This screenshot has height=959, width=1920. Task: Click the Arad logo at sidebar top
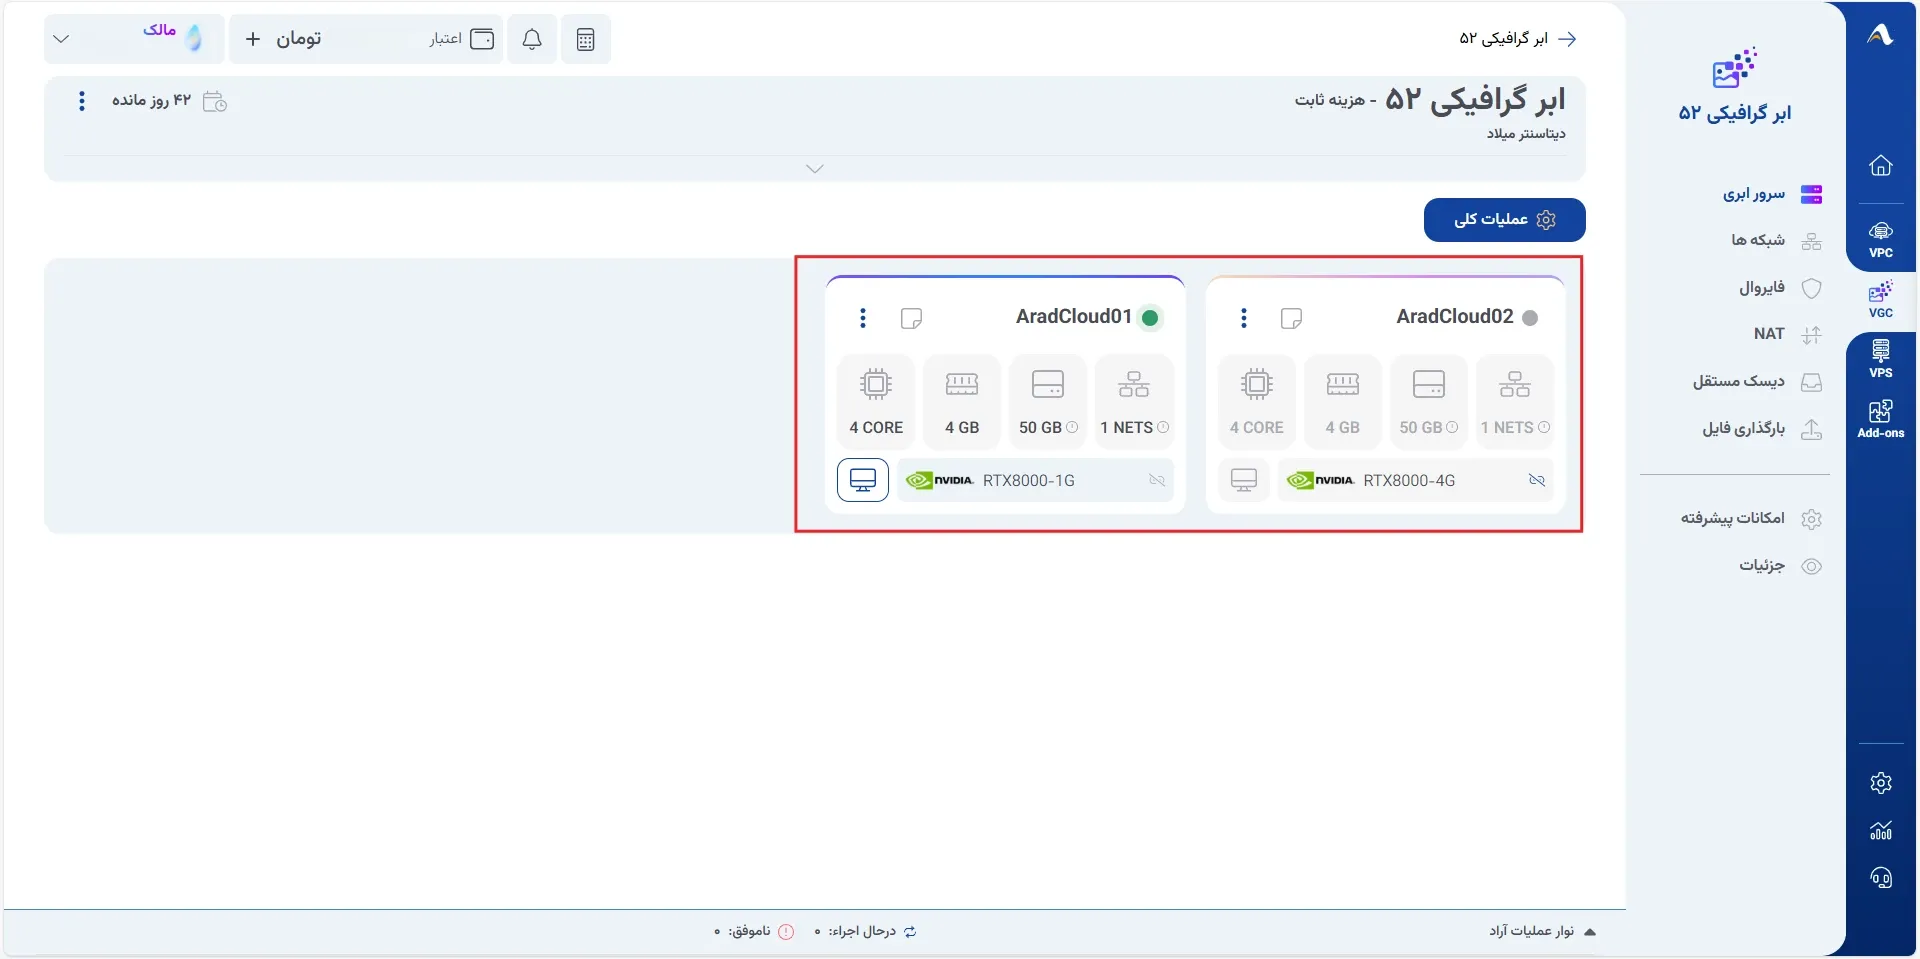click(x=1880, y=36)
